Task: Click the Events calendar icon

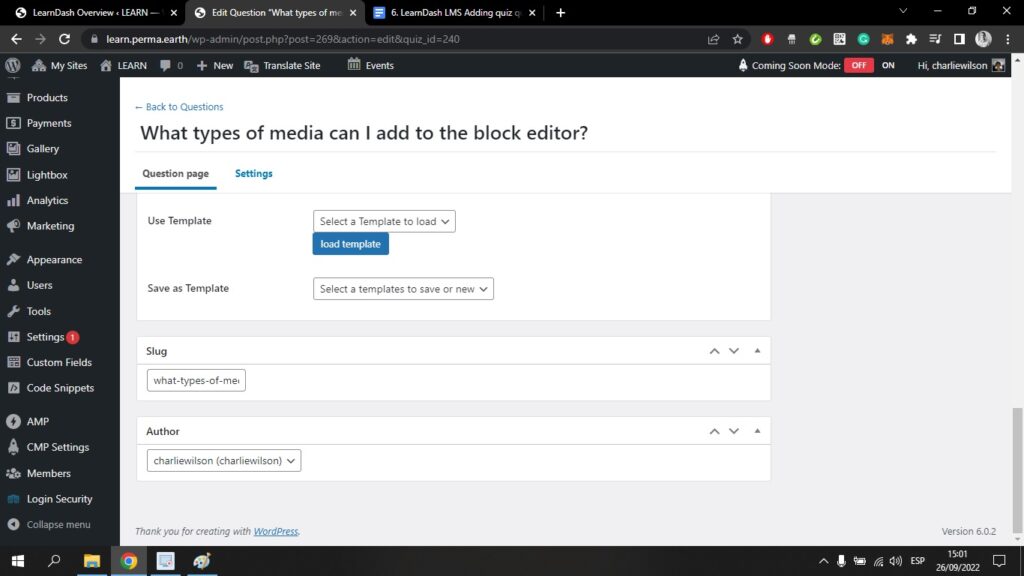Action: pos(354,65)
